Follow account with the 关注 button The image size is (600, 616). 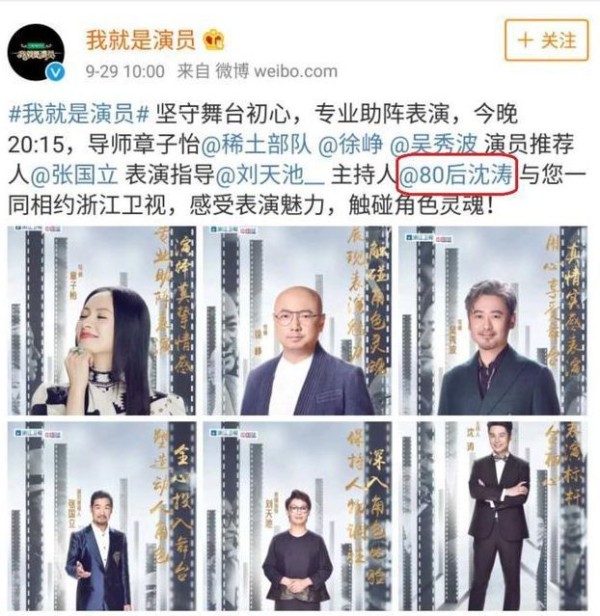tap(547, 40)
